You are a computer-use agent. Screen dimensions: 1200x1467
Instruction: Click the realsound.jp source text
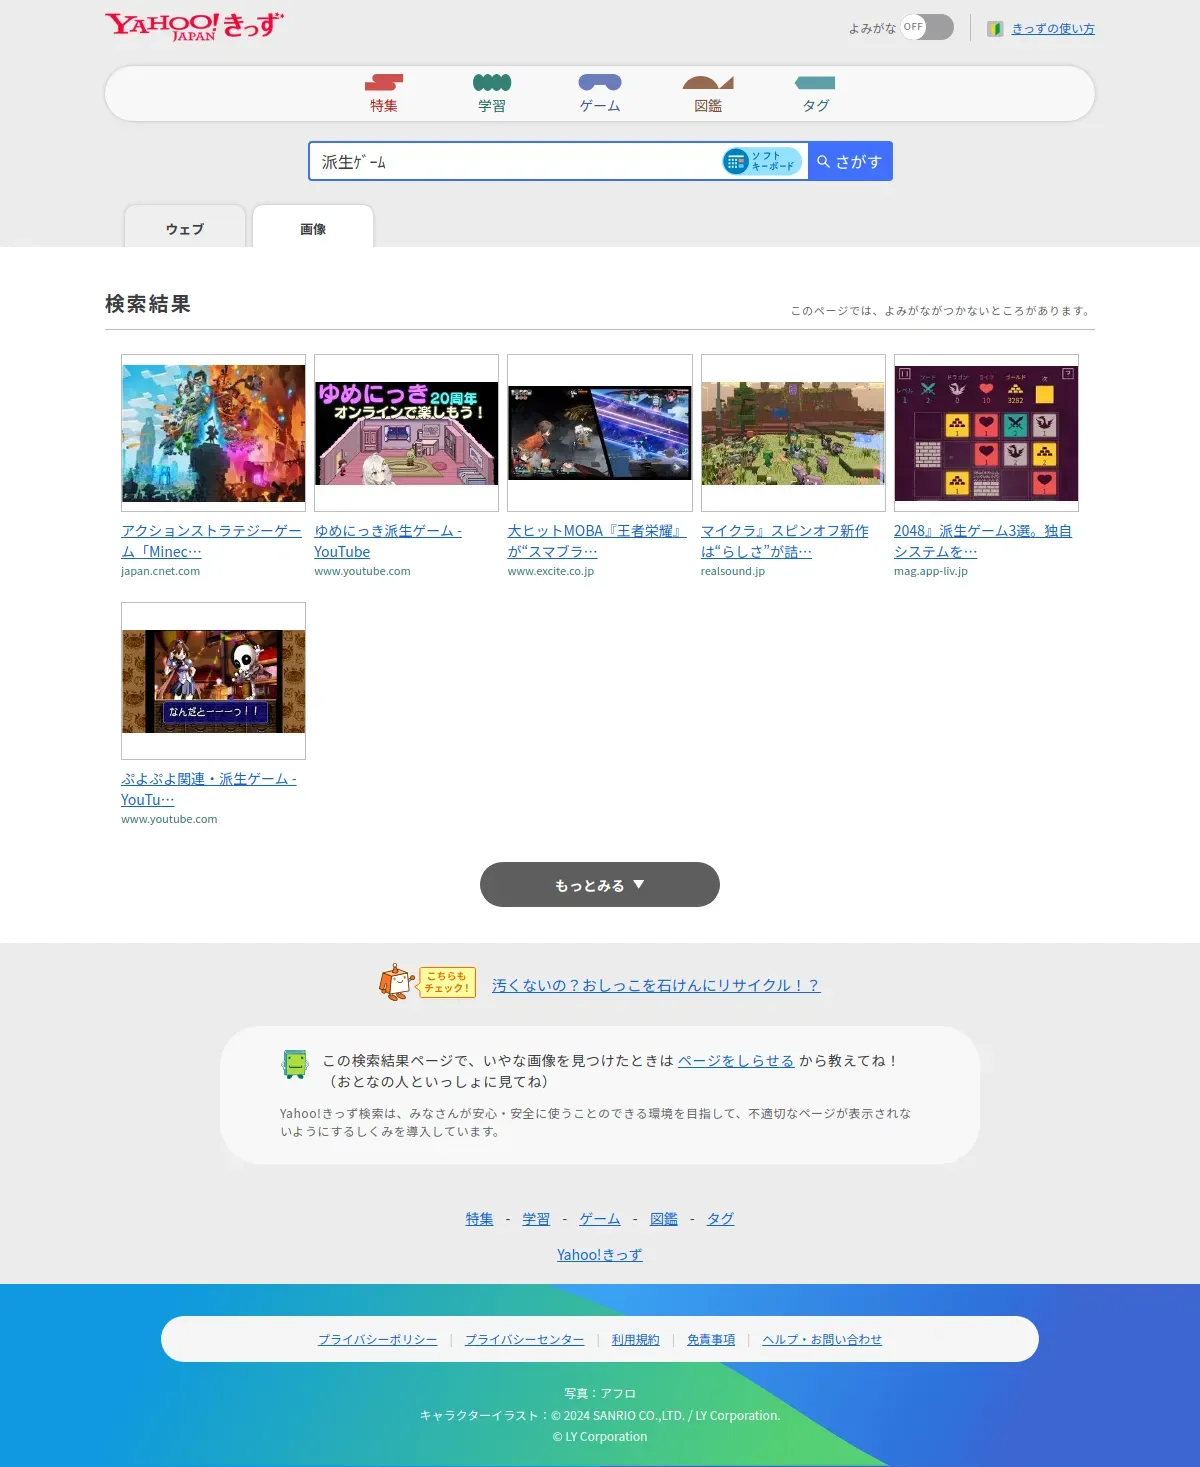[x=733, y=571]
